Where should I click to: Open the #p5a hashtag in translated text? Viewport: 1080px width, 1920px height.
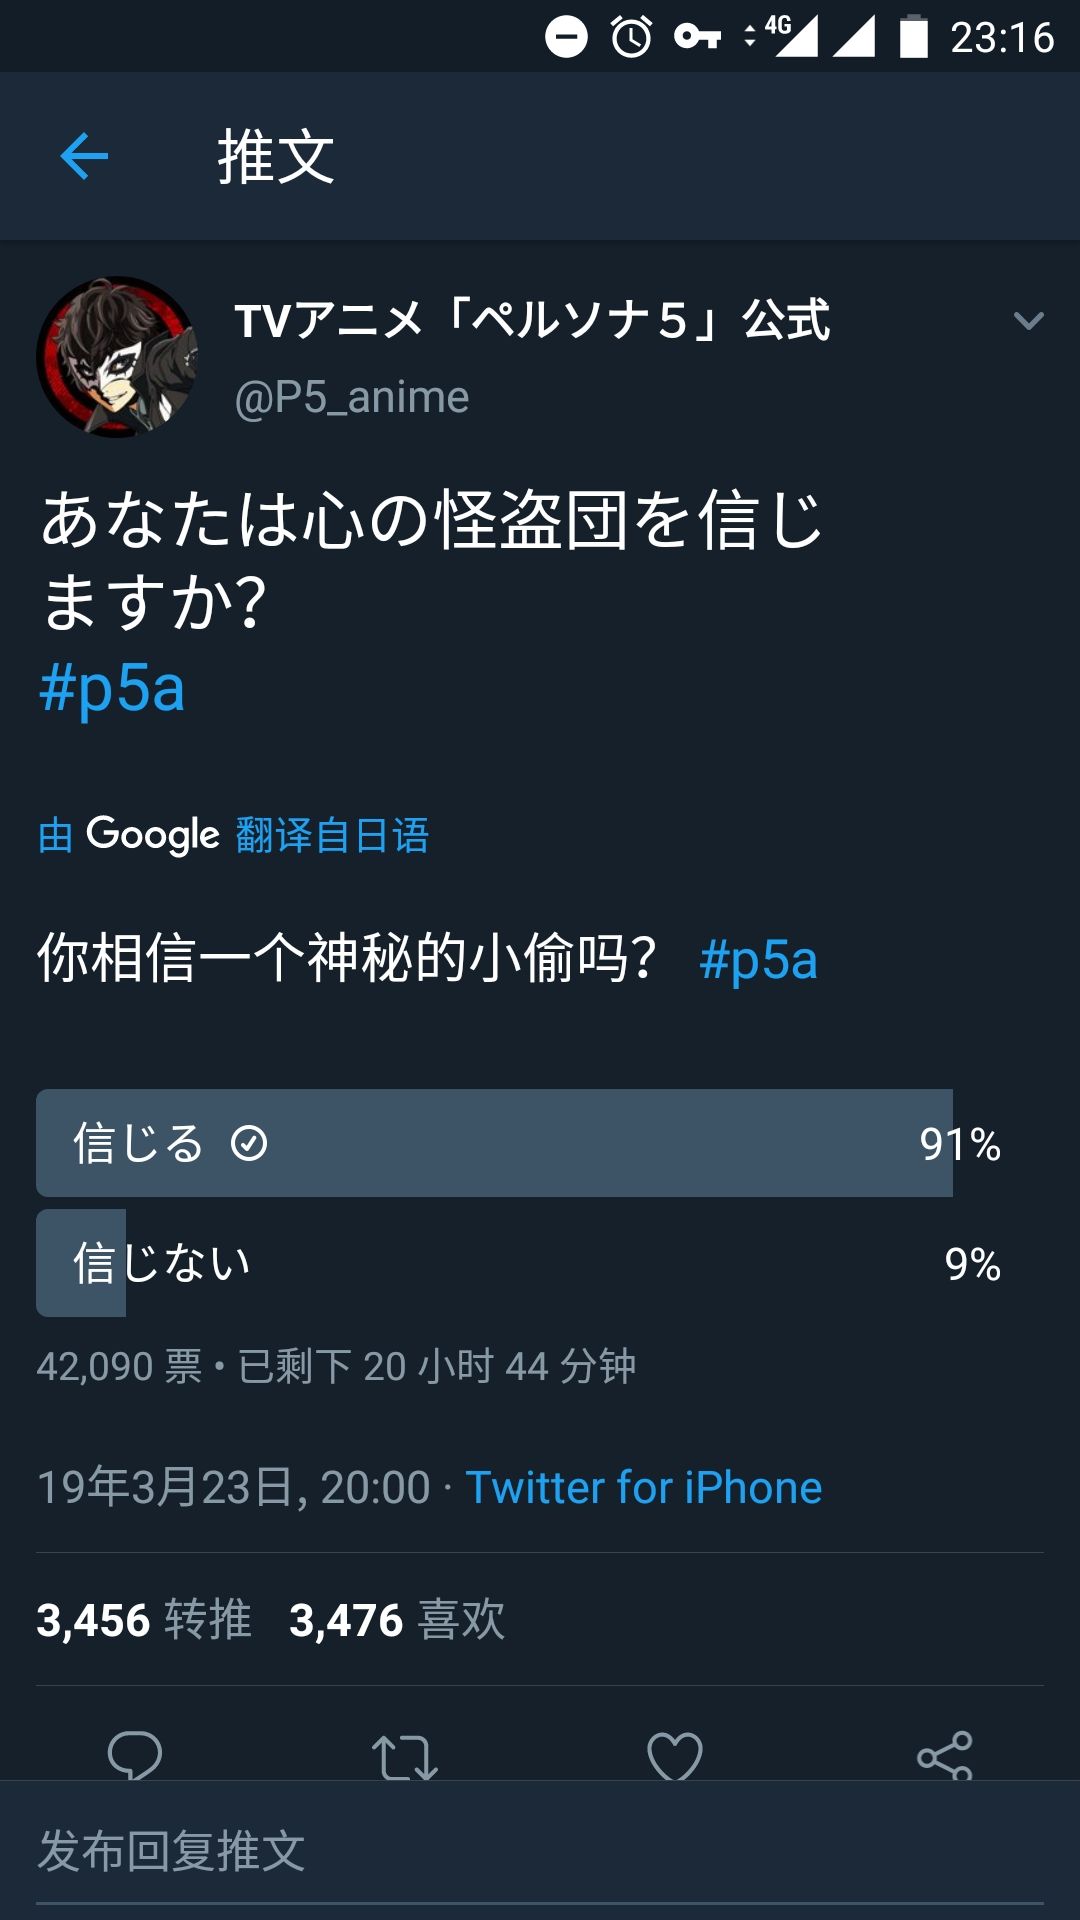(758, 960)
